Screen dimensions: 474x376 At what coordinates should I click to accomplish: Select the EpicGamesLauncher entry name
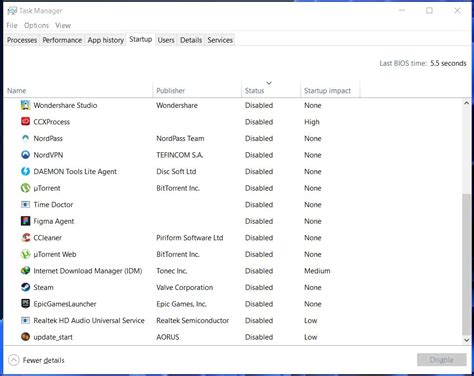coord(65,304)
